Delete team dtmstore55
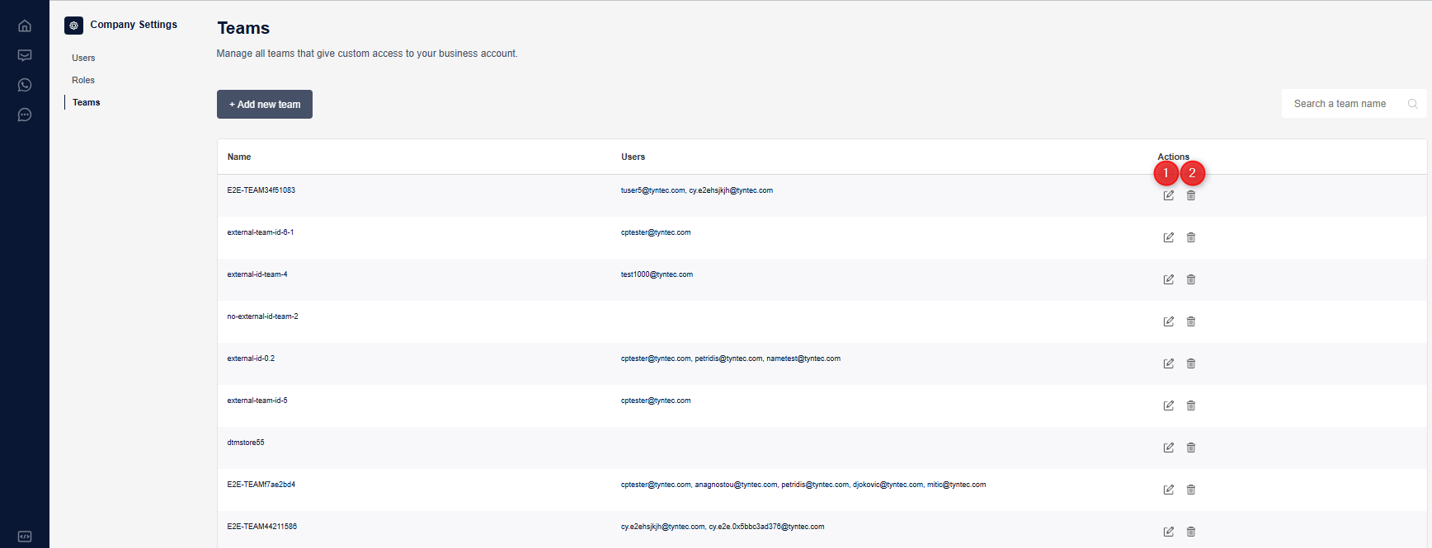This screenshot has height=548, width=1432. click(x=1191, y=447)
